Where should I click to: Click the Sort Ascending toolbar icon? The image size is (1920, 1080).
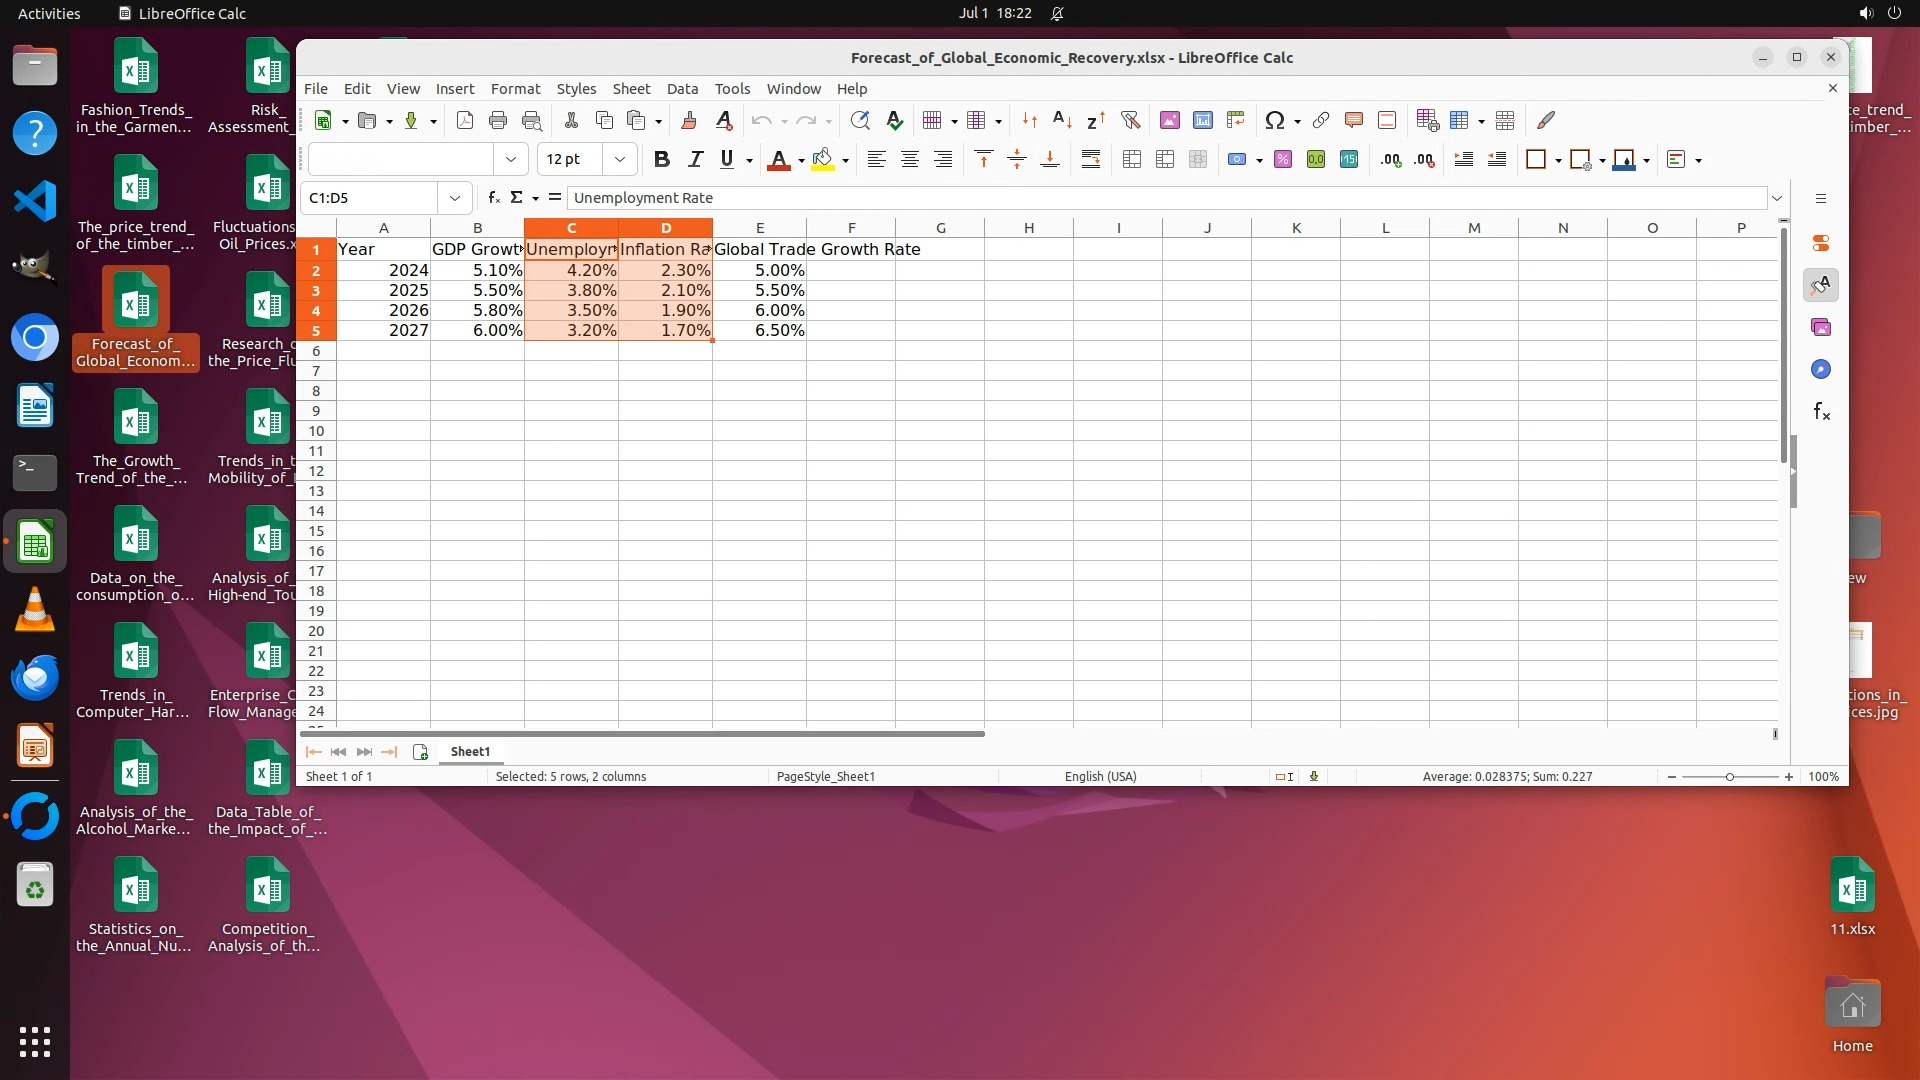(1062, 121)
